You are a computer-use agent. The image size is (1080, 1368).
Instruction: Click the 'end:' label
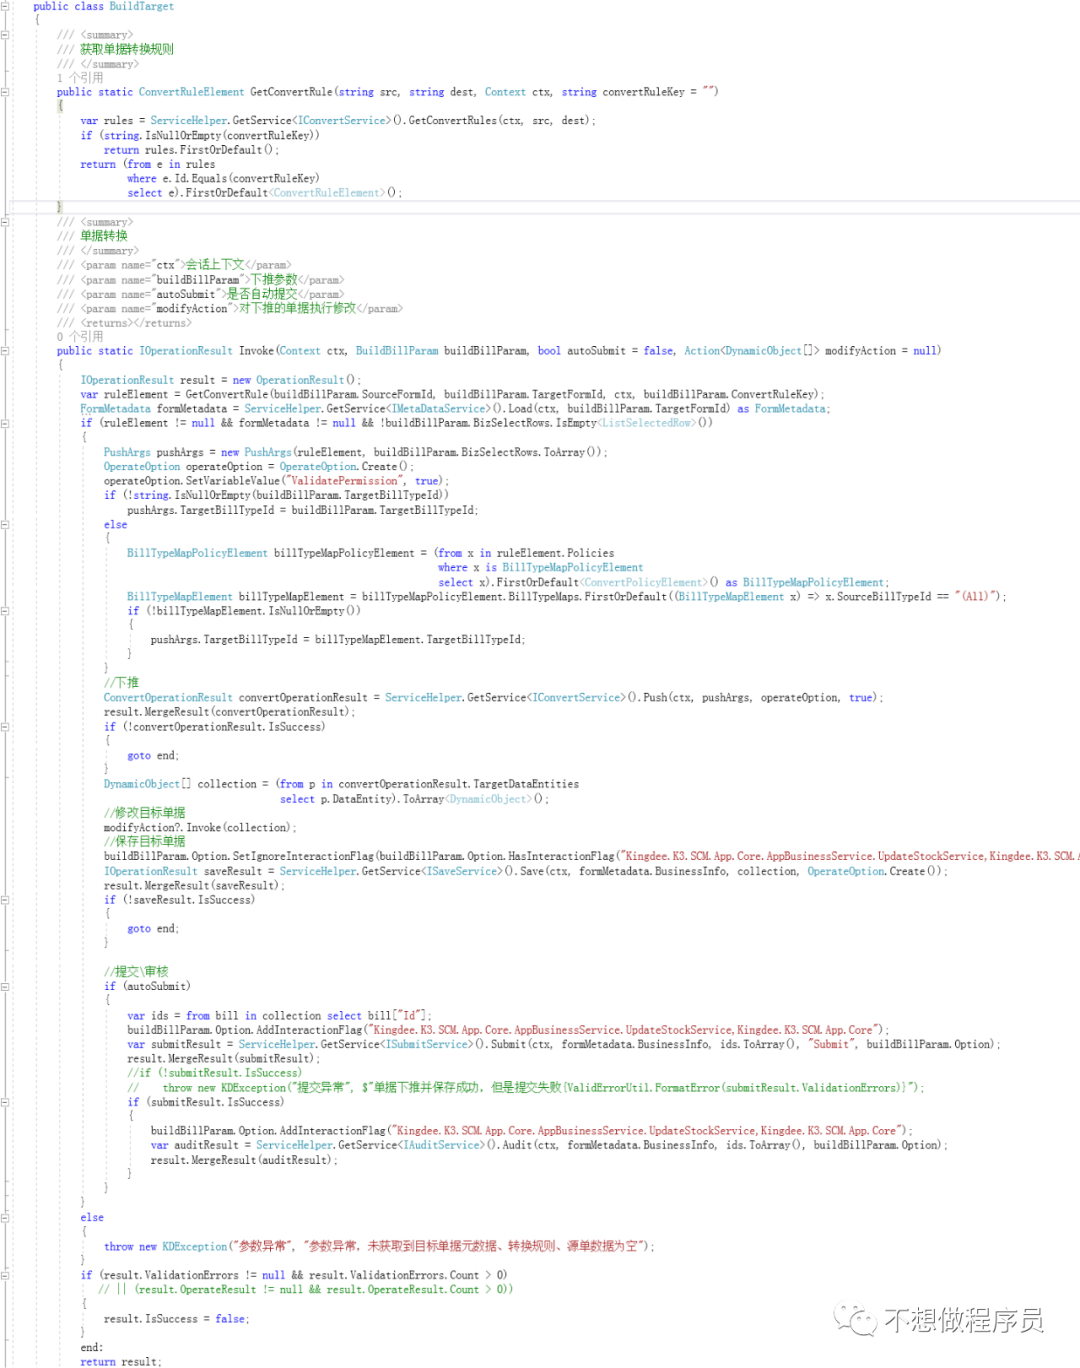pos(92,1348)
